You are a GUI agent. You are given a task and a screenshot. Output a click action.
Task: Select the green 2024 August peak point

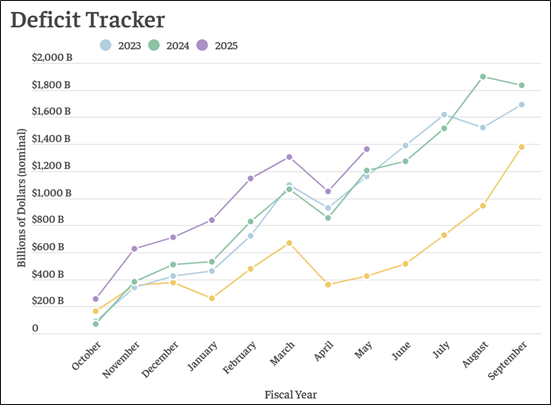coord(483,77)
